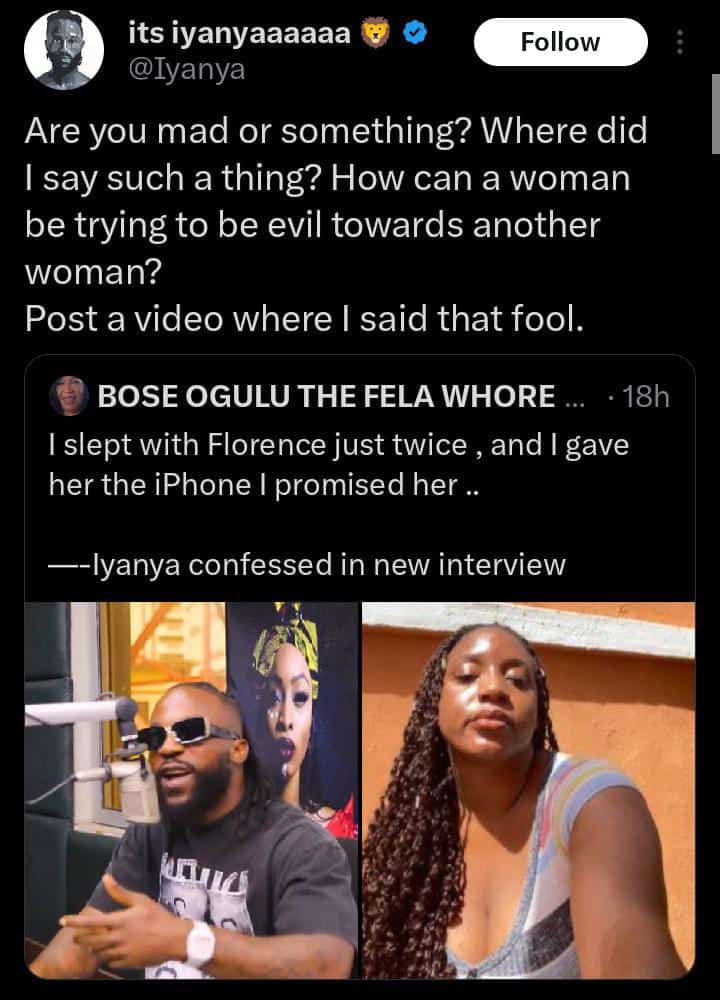Image resolution: width=720 pixels, height=1000 pixels.
Task: Click the lion emoji in the display name
Action: pos(373,31)
